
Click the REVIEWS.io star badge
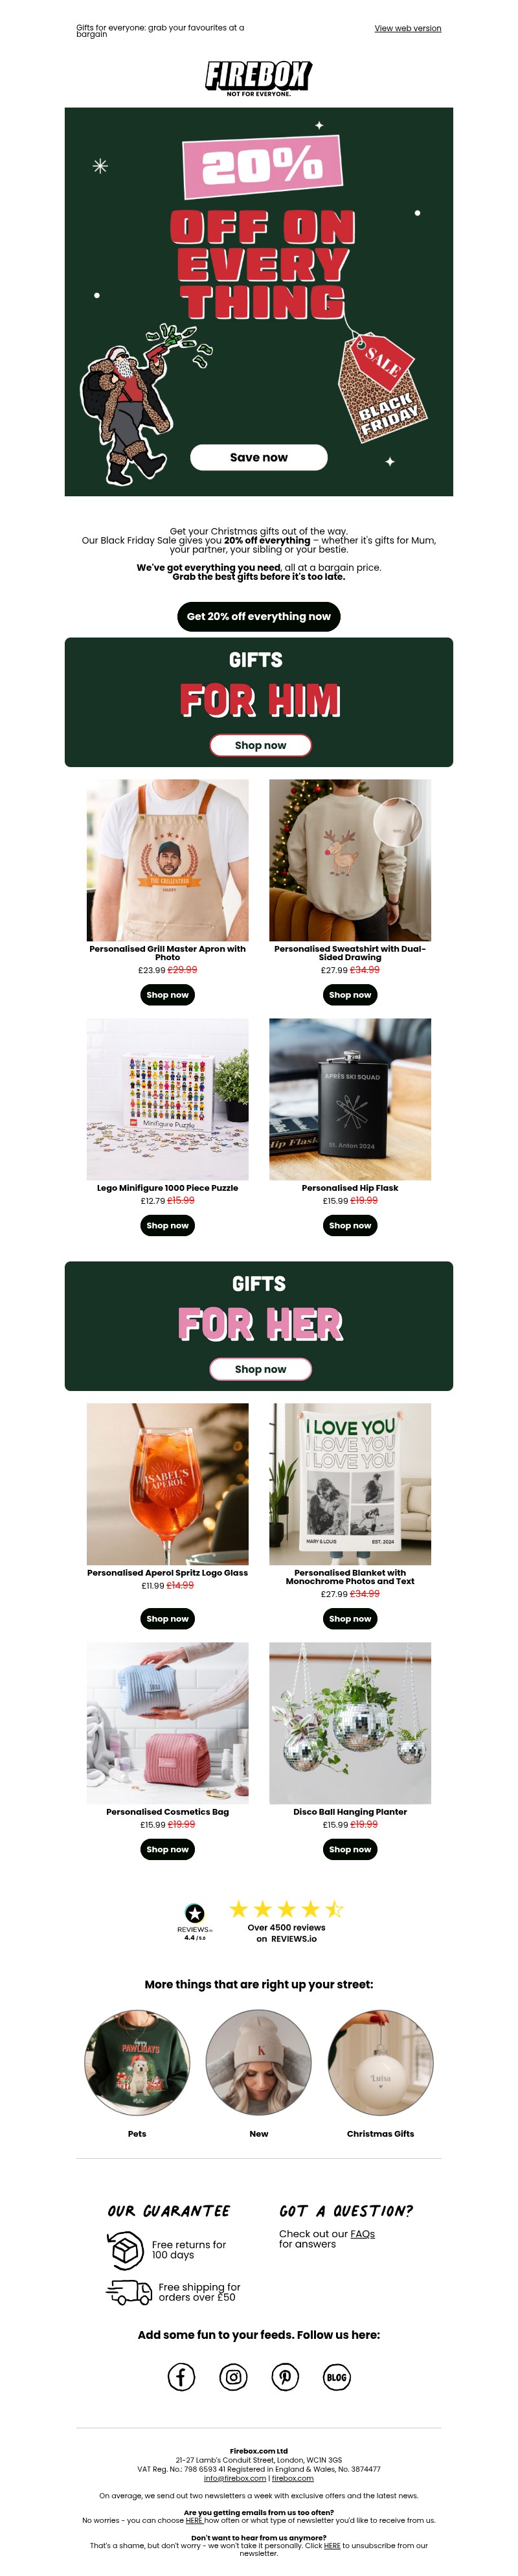[x=195, y=1919]
